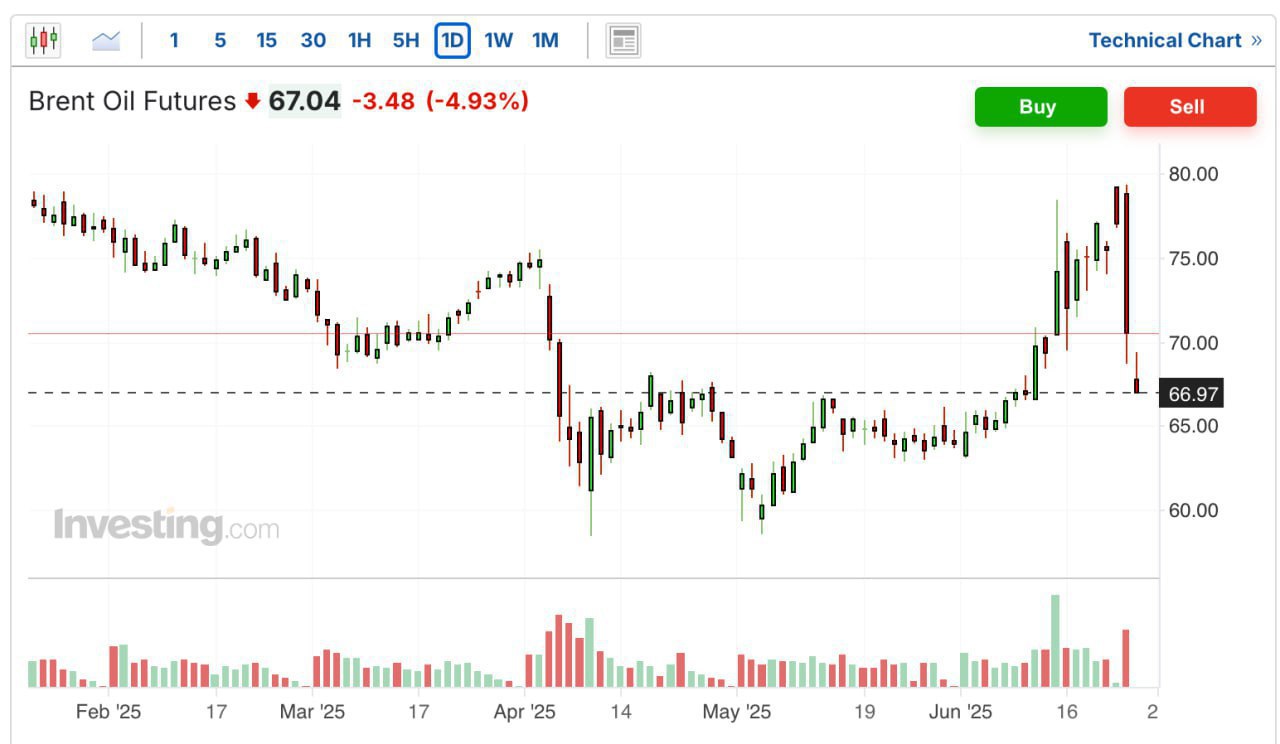Open the news overlay icon in toolbar
The width and height of the screenshot is (1280, 744).
pos(623,40)
